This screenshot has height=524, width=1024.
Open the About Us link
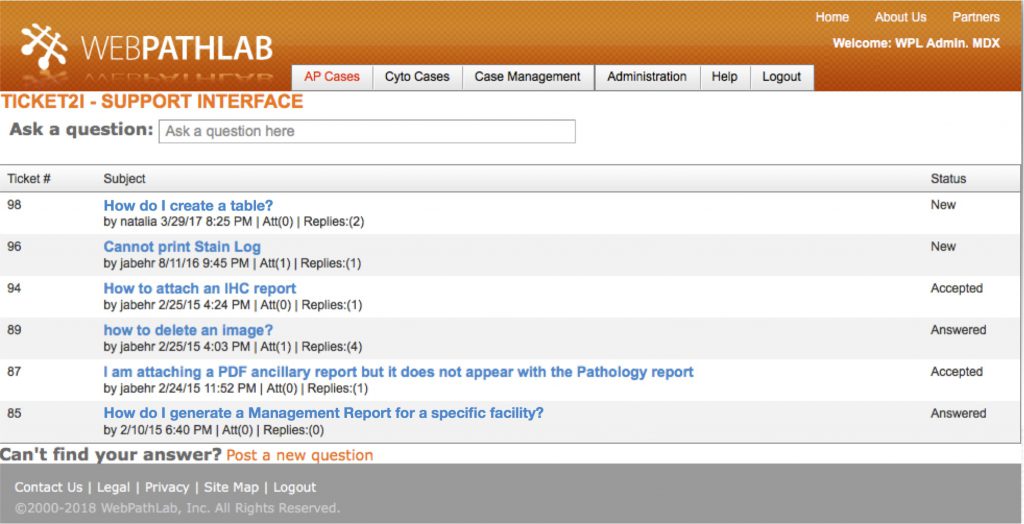tap(901, 18)
